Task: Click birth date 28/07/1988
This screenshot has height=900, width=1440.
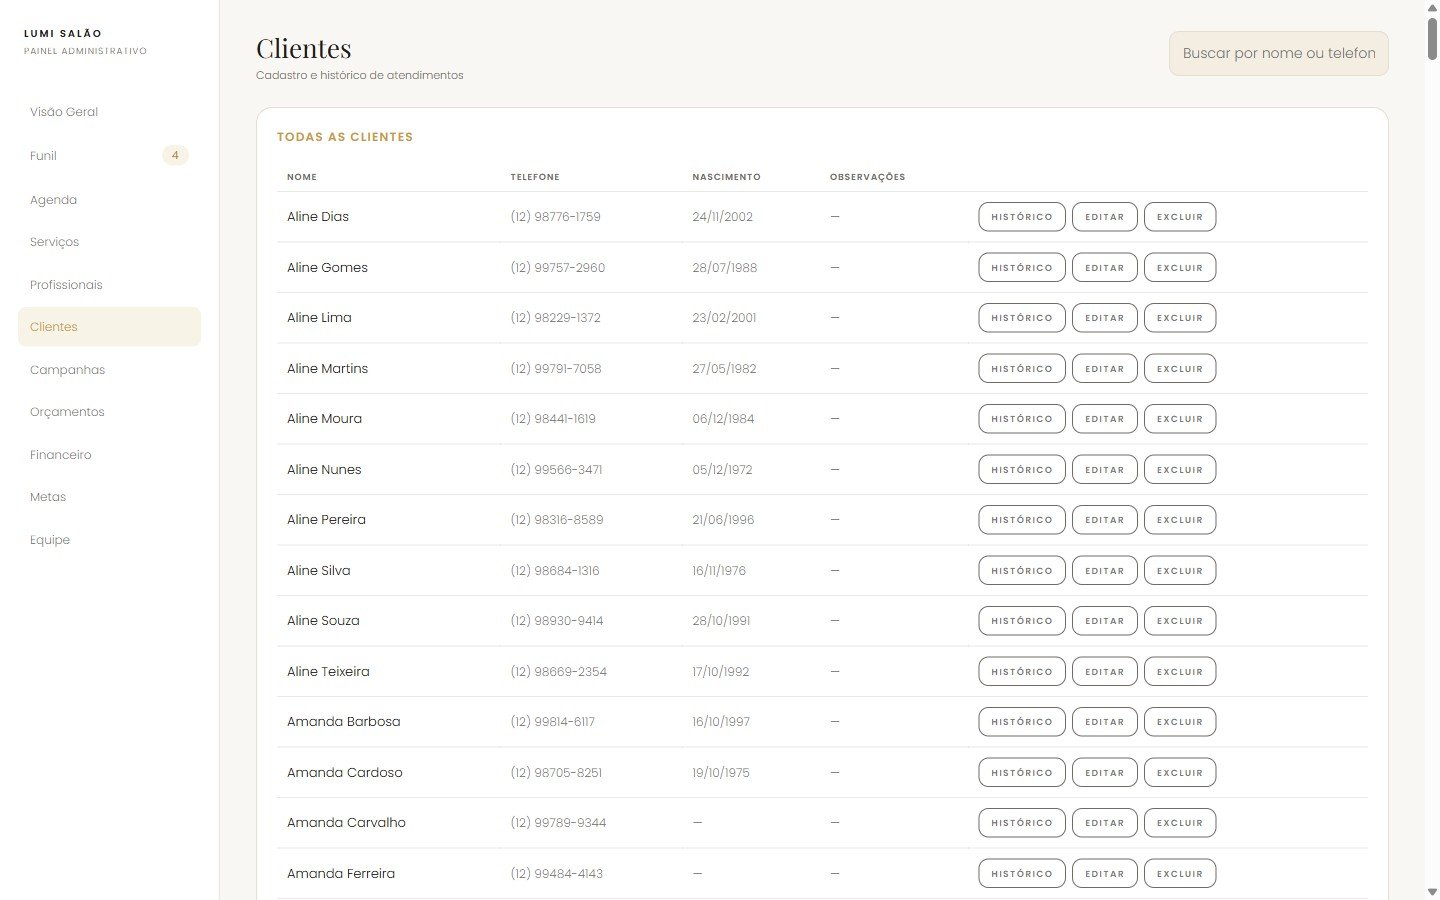Action: click(x=725, y=268)
